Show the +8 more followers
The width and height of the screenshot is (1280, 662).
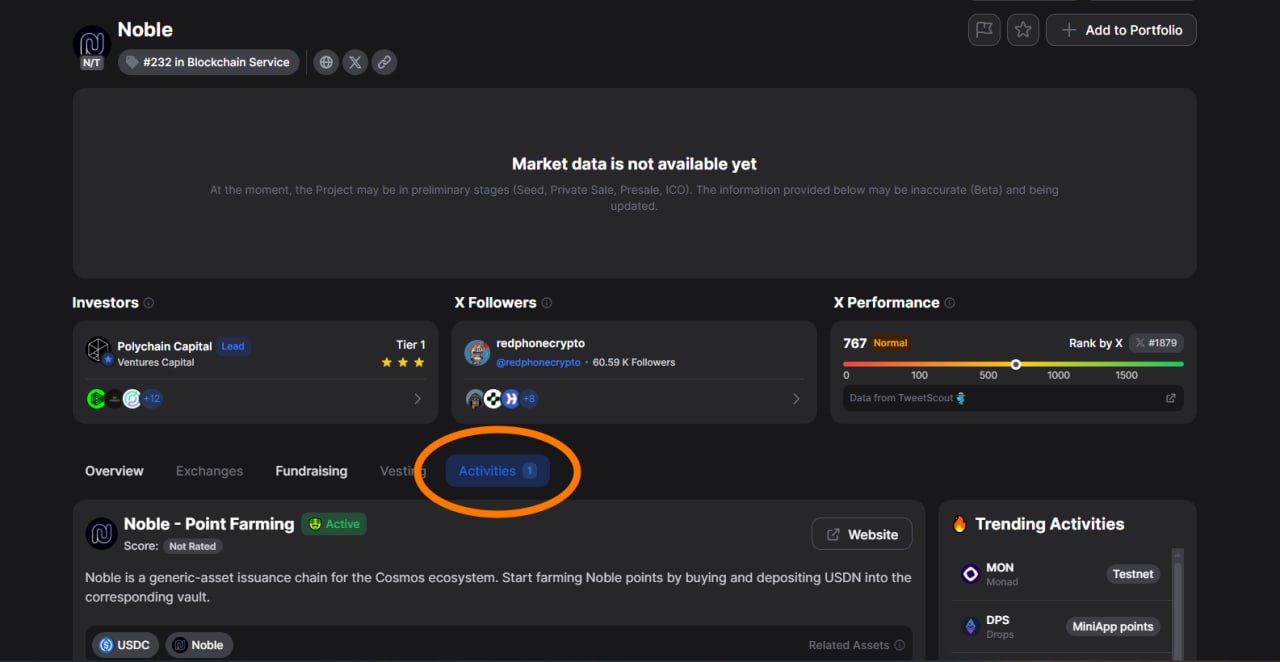[529, 399]
